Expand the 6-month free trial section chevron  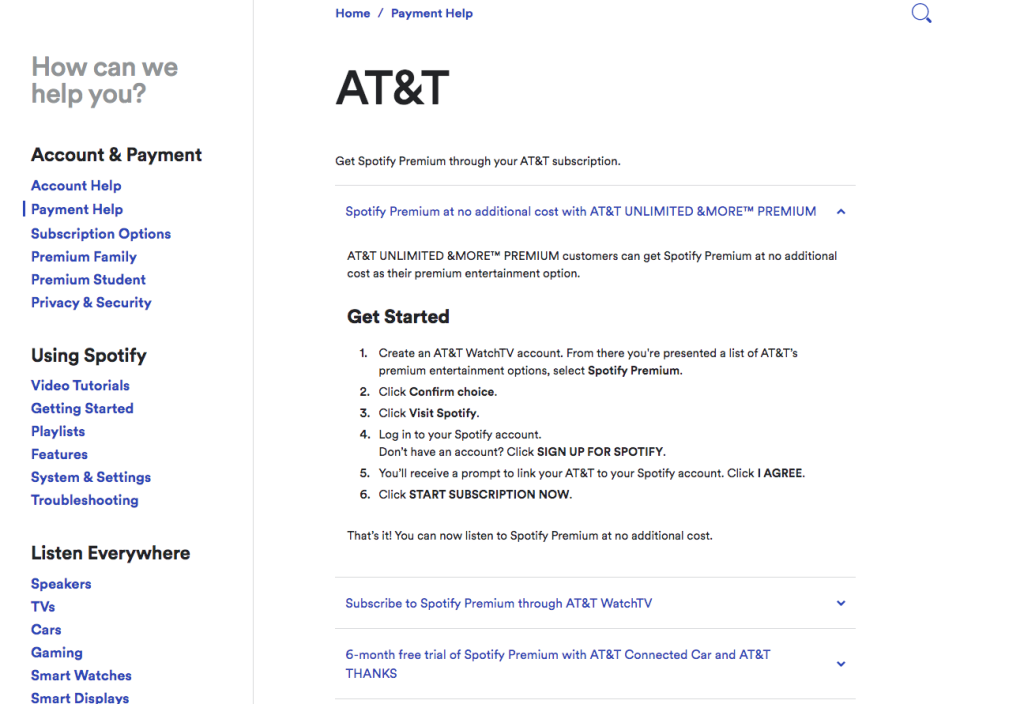click(841, 664)
